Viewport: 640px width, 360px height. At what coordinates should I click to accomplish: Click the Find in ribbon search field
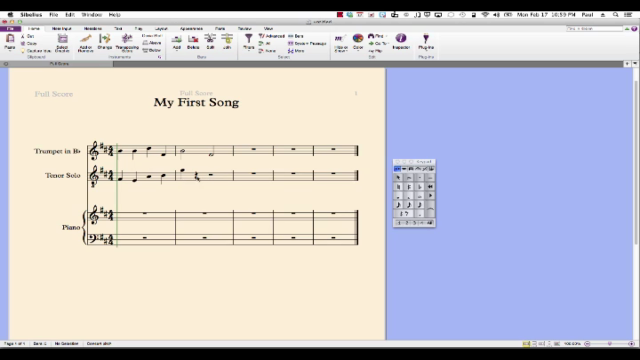[594, 29]
